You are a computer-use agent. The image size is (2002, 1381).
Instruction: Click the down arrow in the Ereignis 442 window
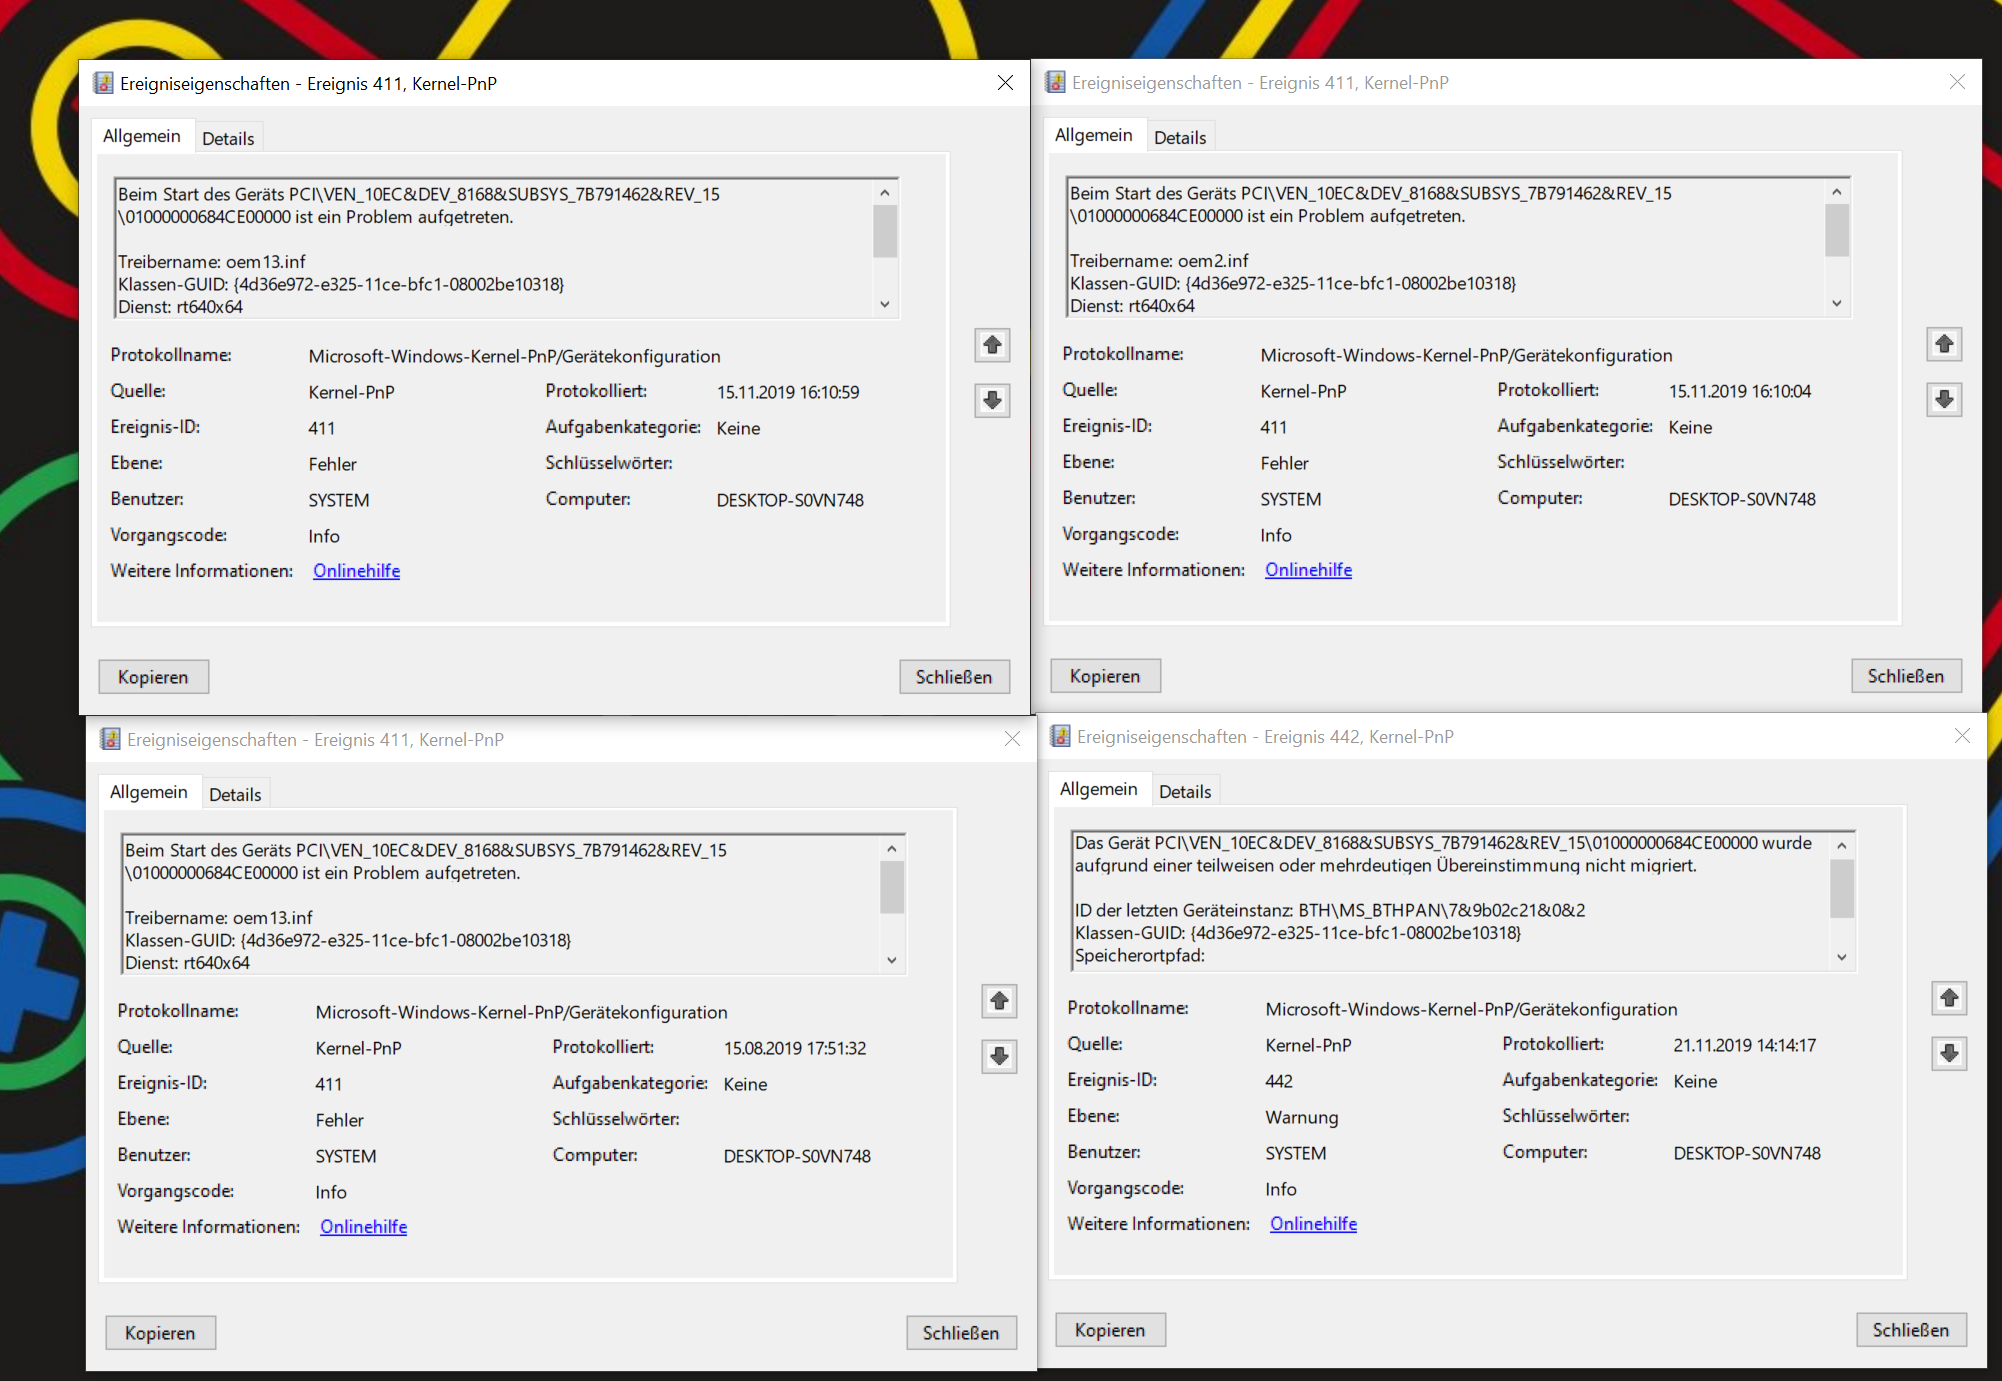1949,1053
